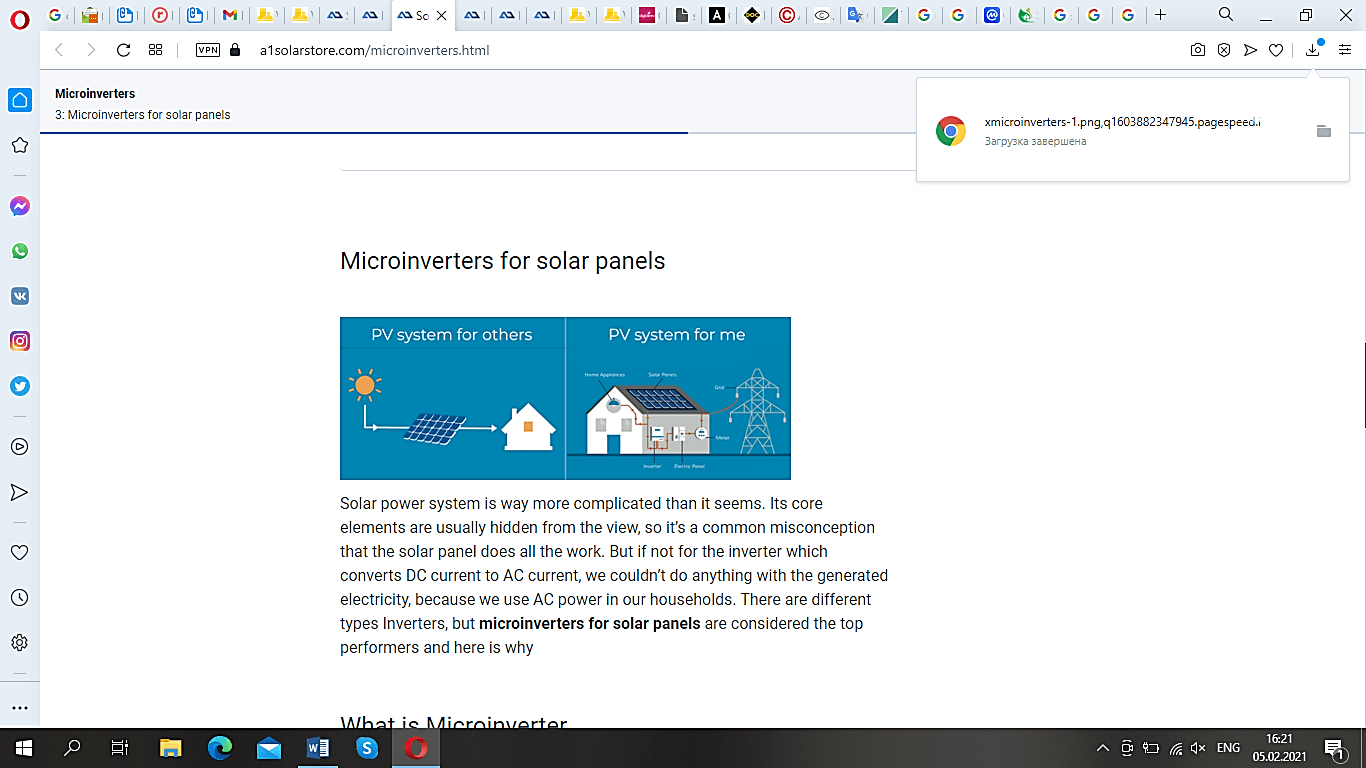The image size is (1366, 768).
Task: Open the ad blocker shield icon
Action: click(x=1223, y=50)
